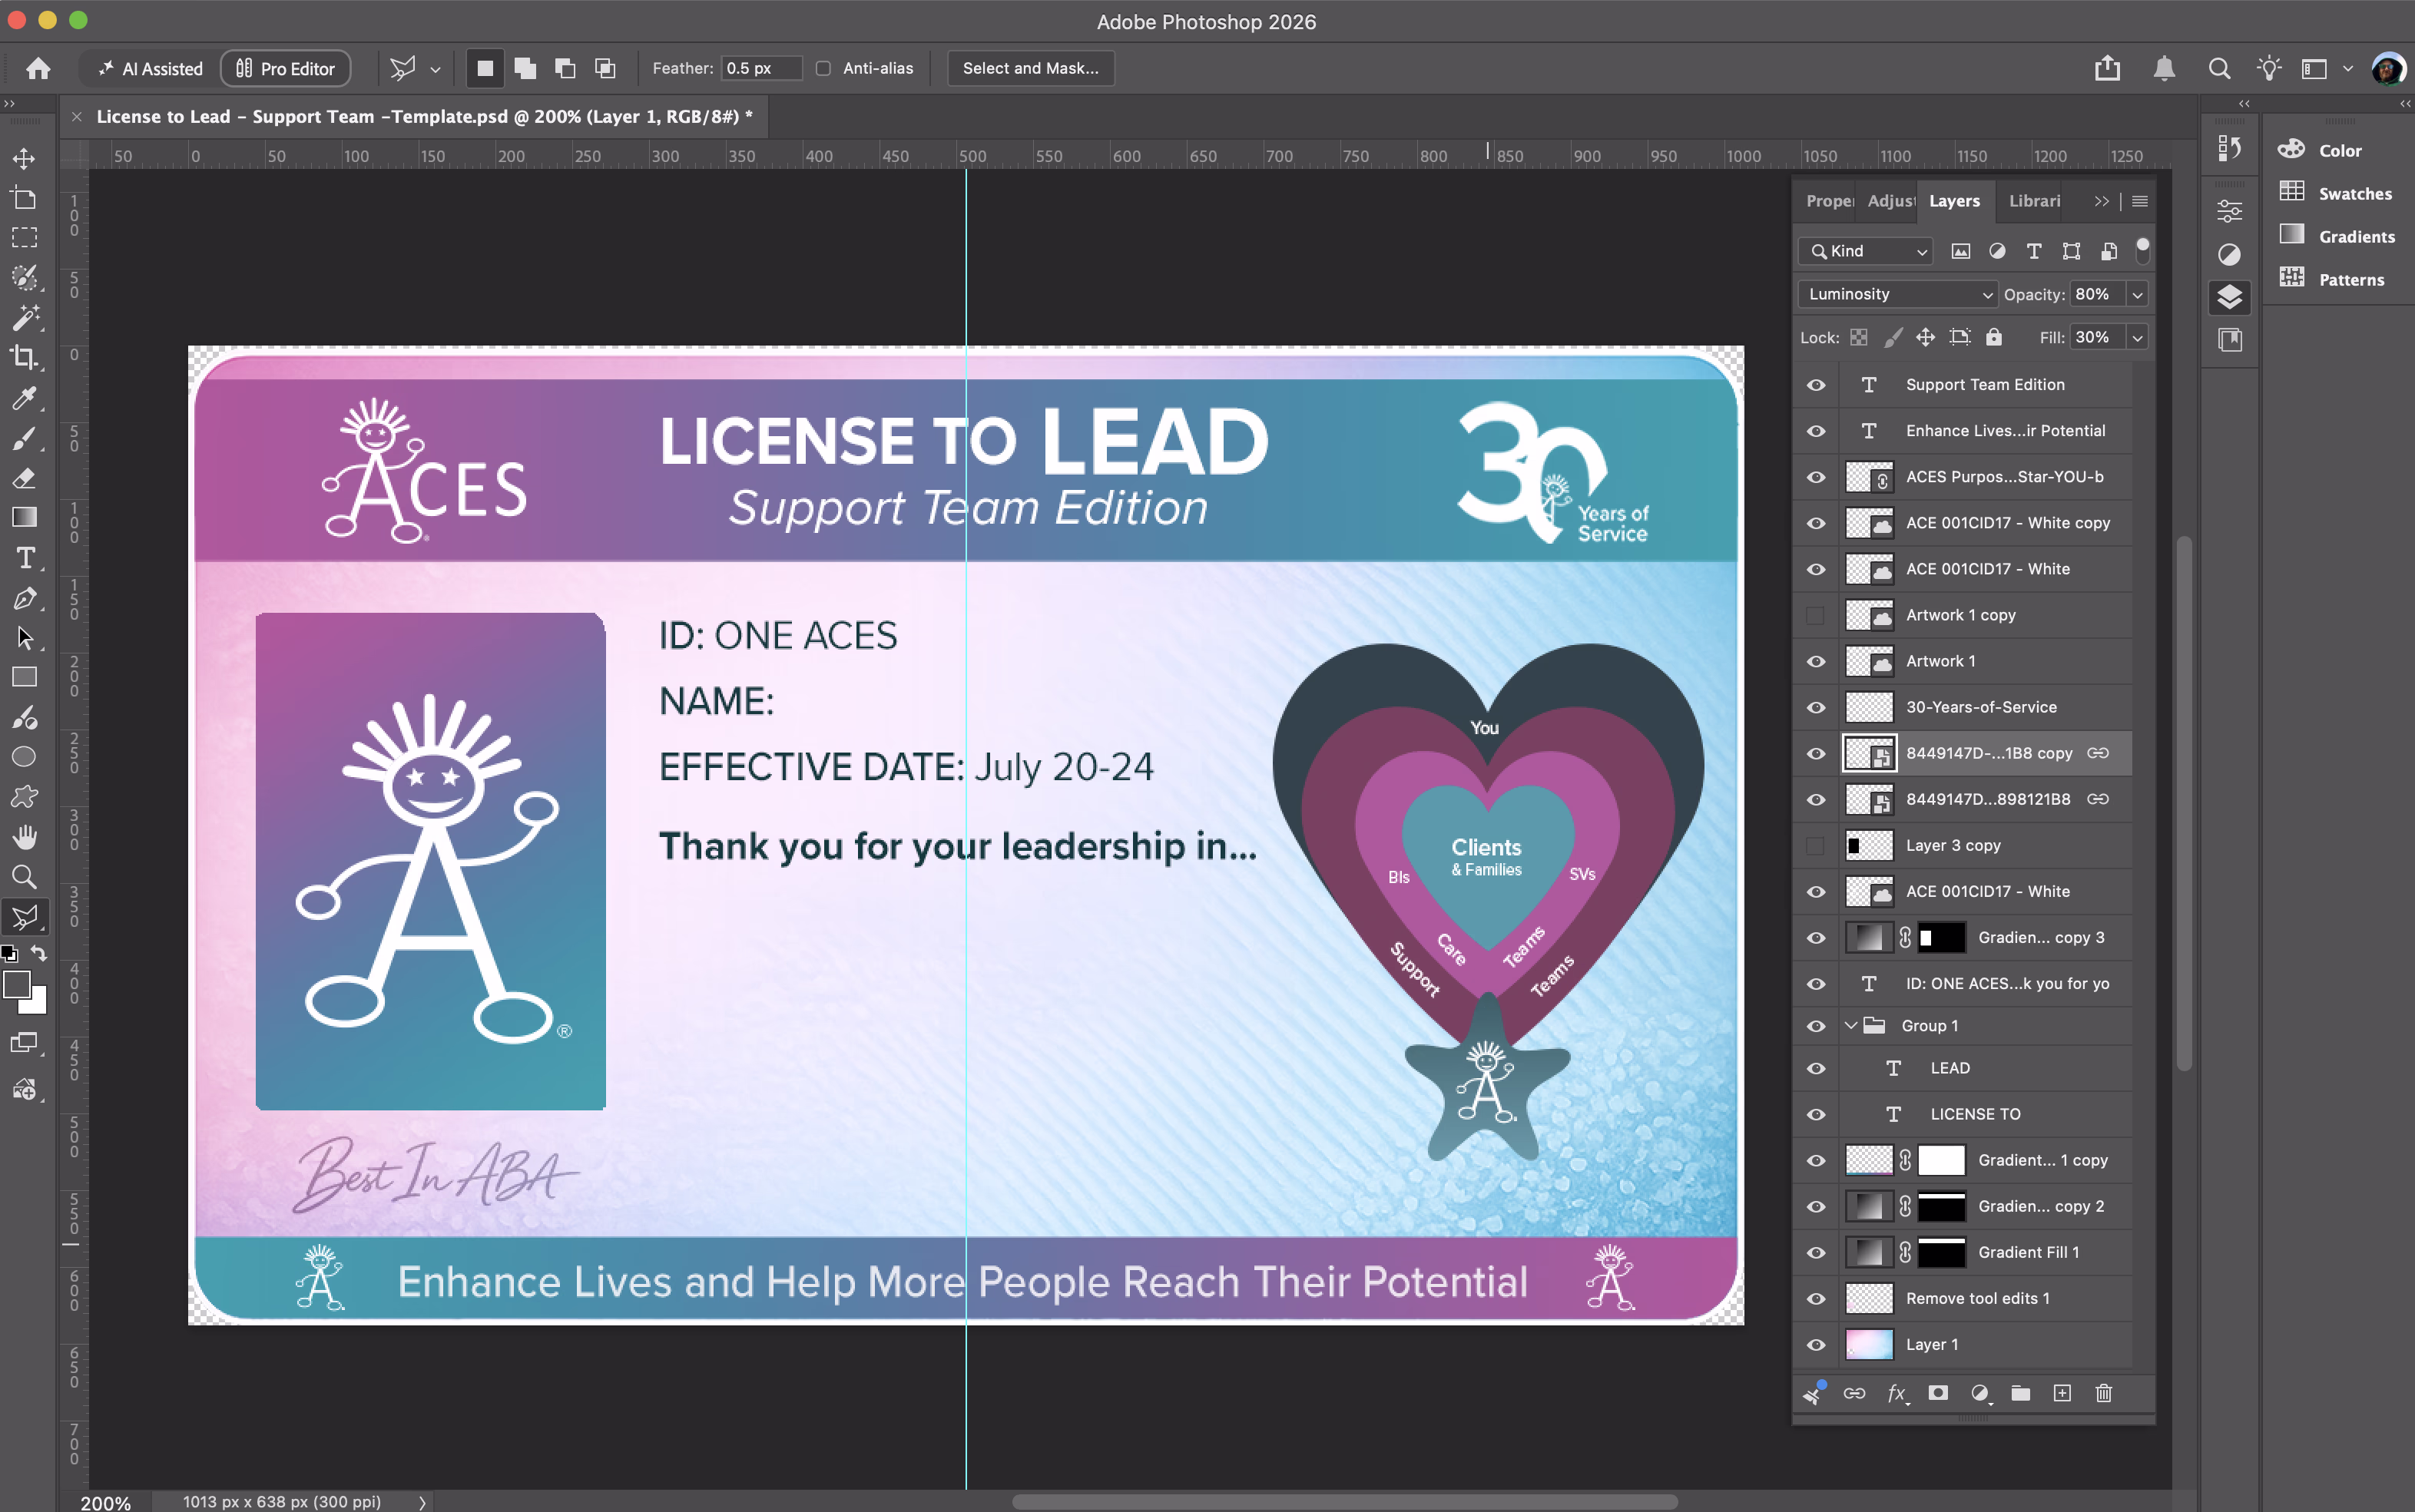Collapse the Group 1 folder
Screen dimensions: 2415x1512
point(1851,1026)
